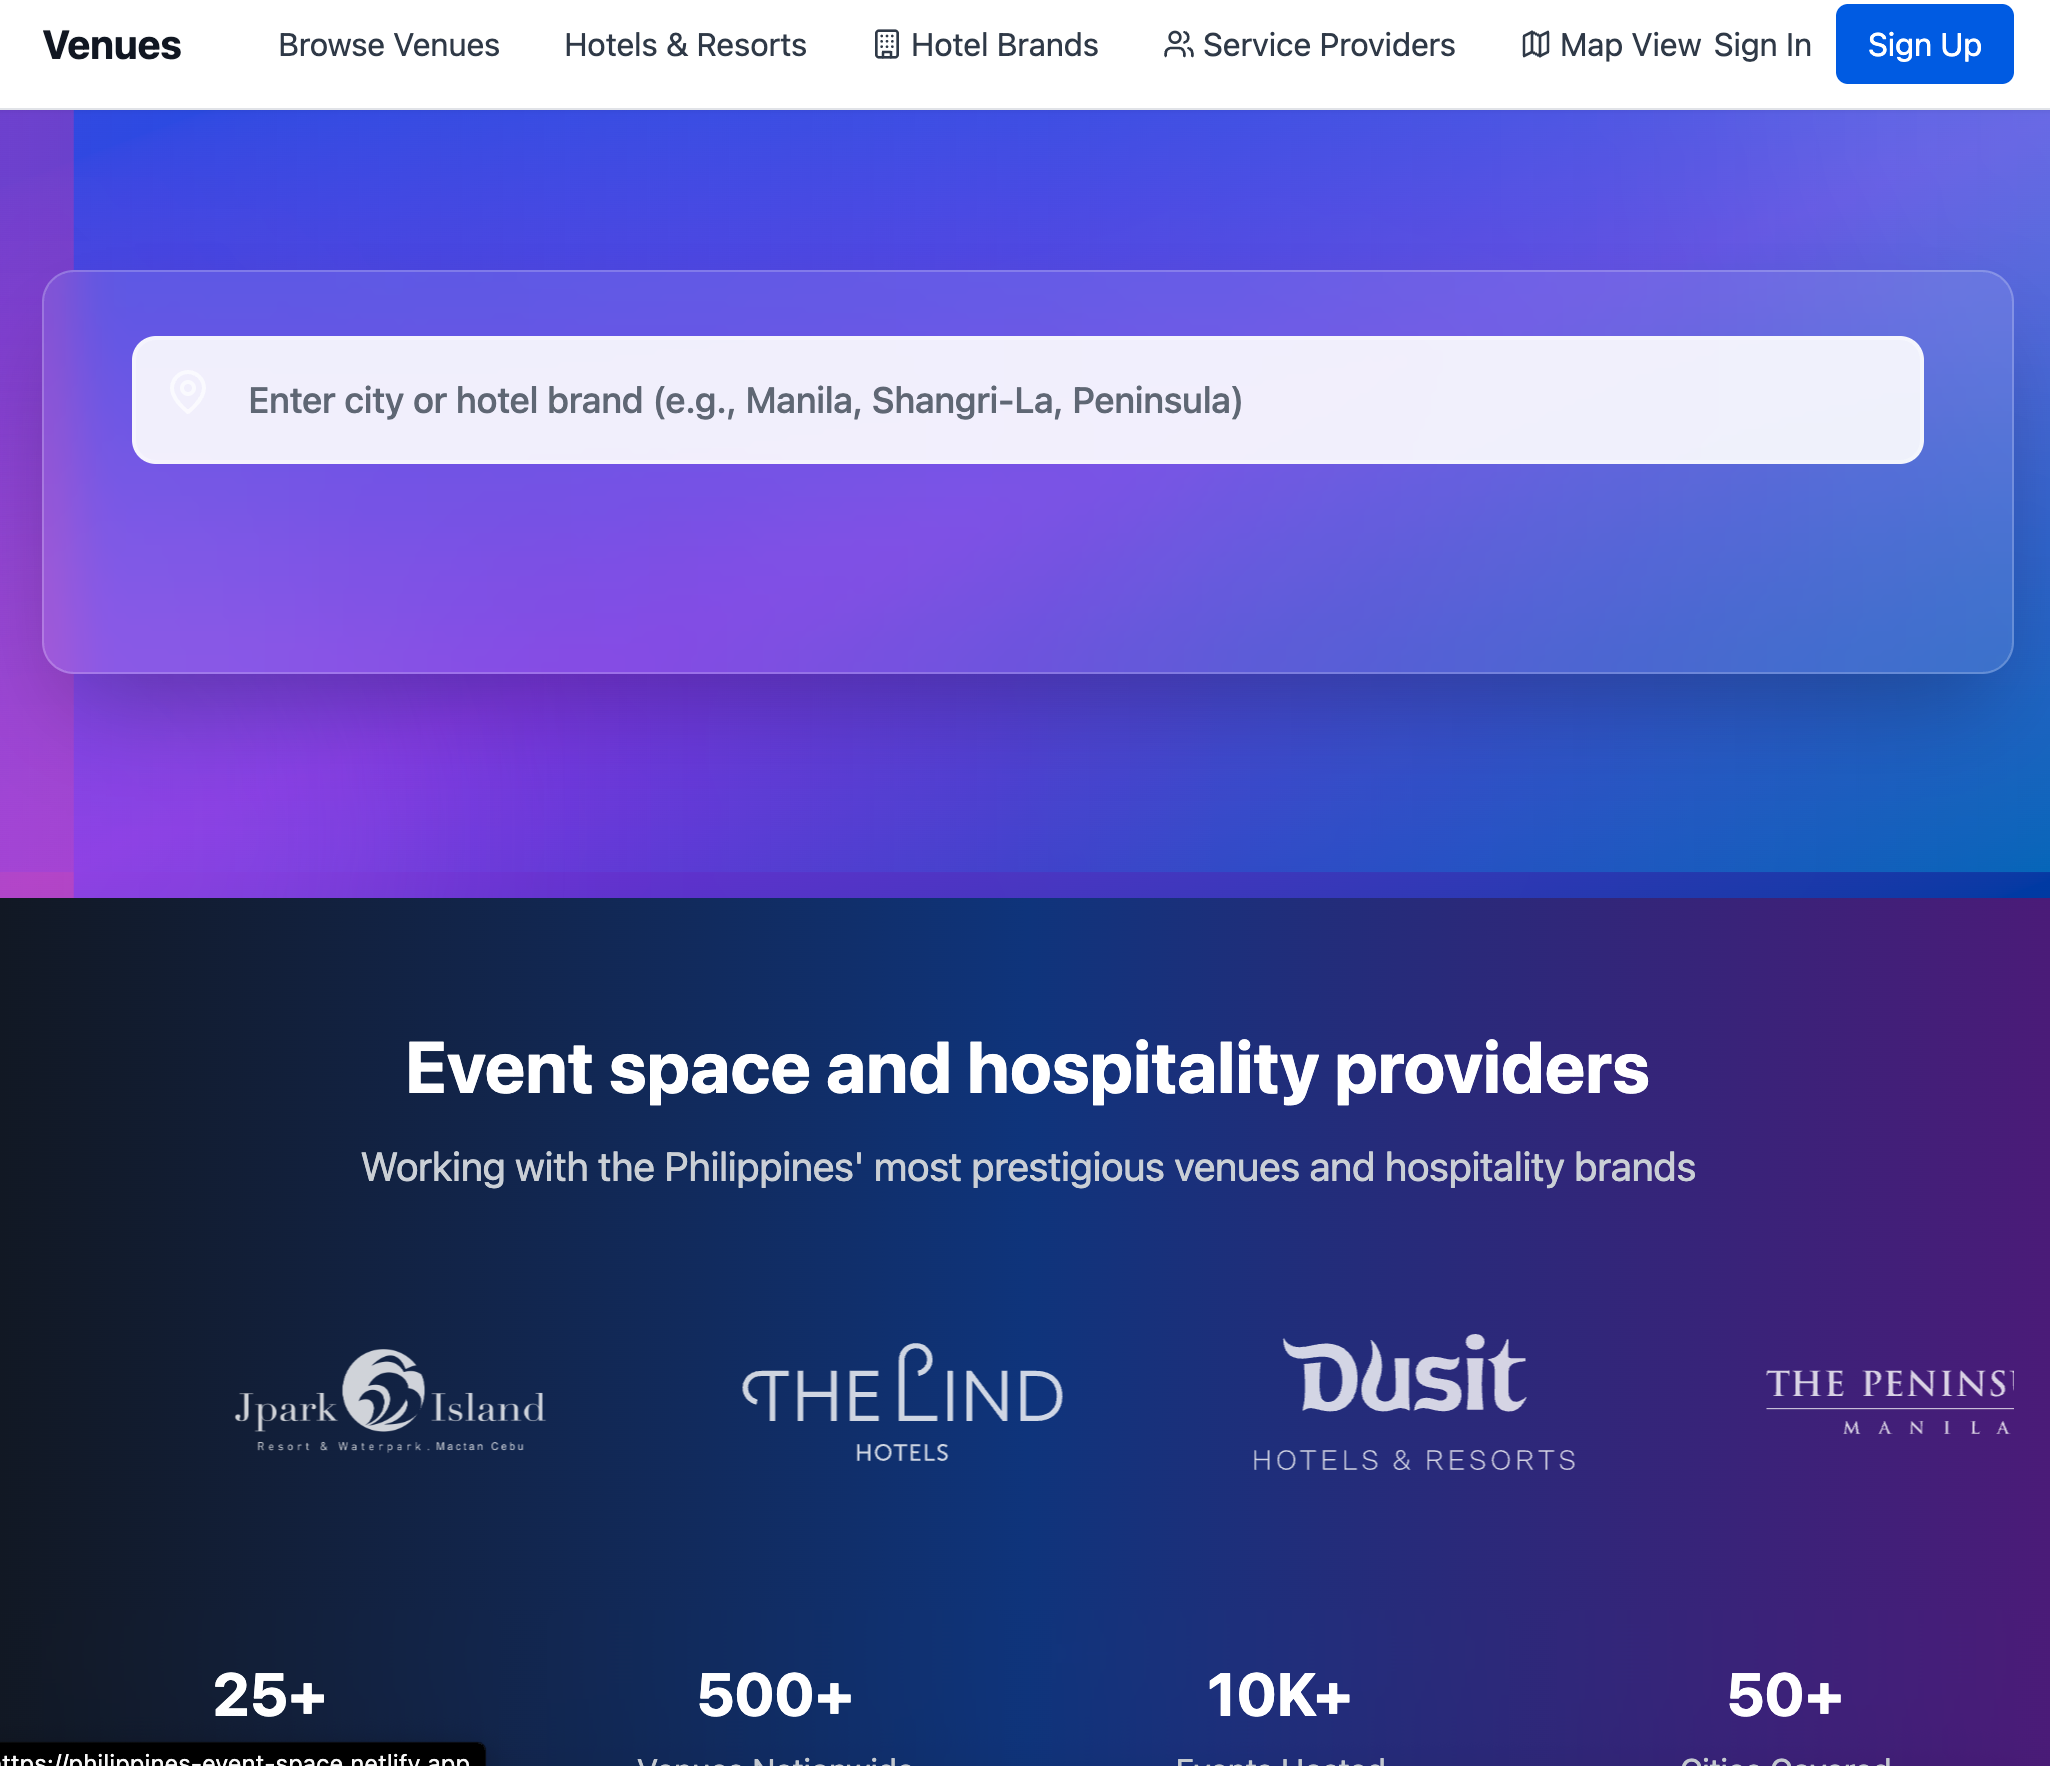
Task: Click the people icon next to Service Providers
Action: coord(1178,45)
